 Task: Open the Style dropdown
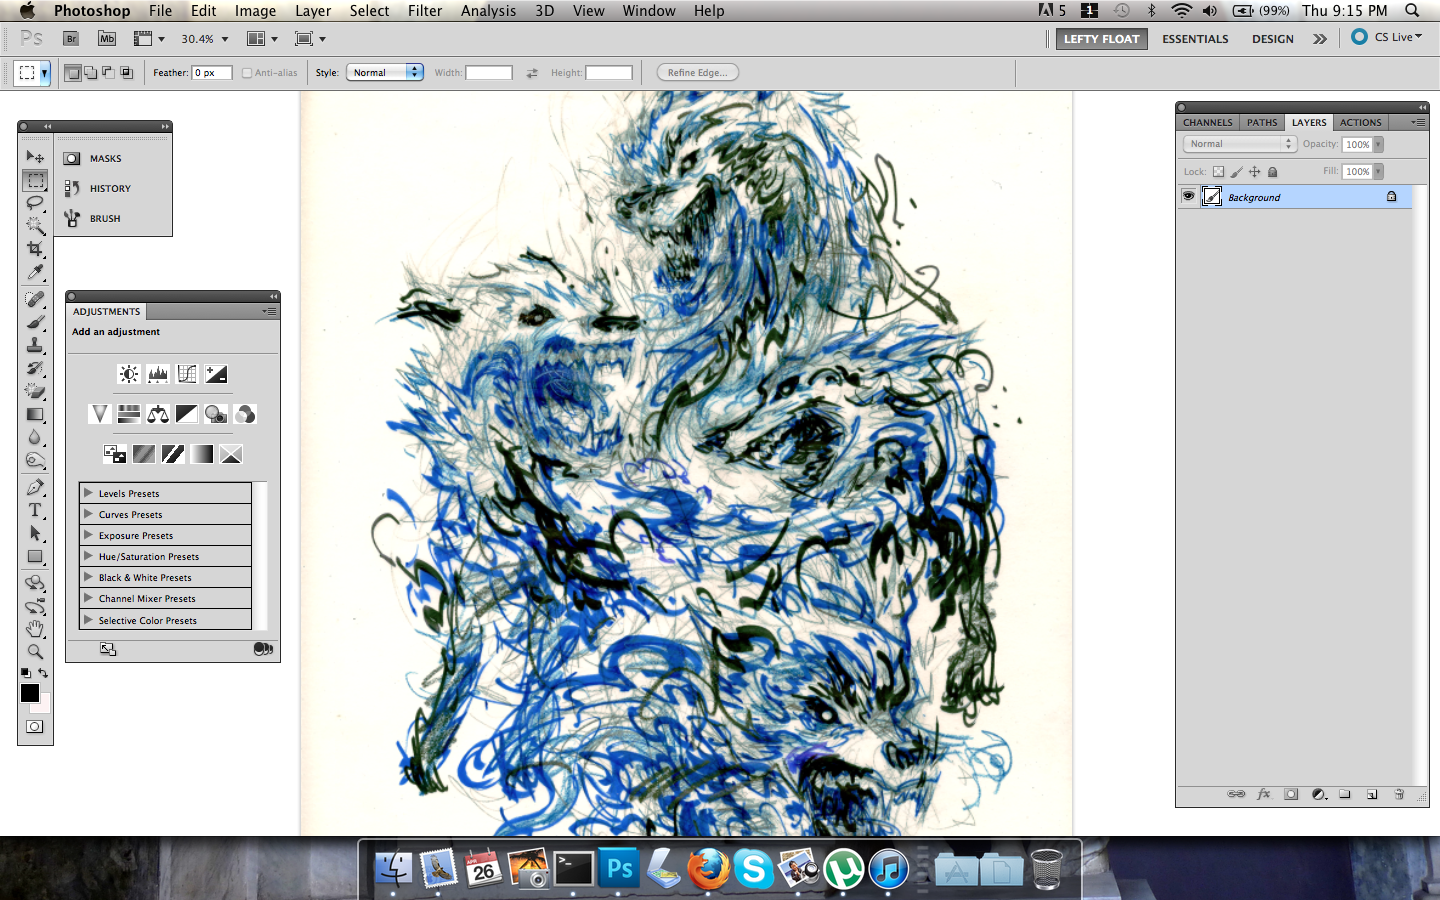385,72
